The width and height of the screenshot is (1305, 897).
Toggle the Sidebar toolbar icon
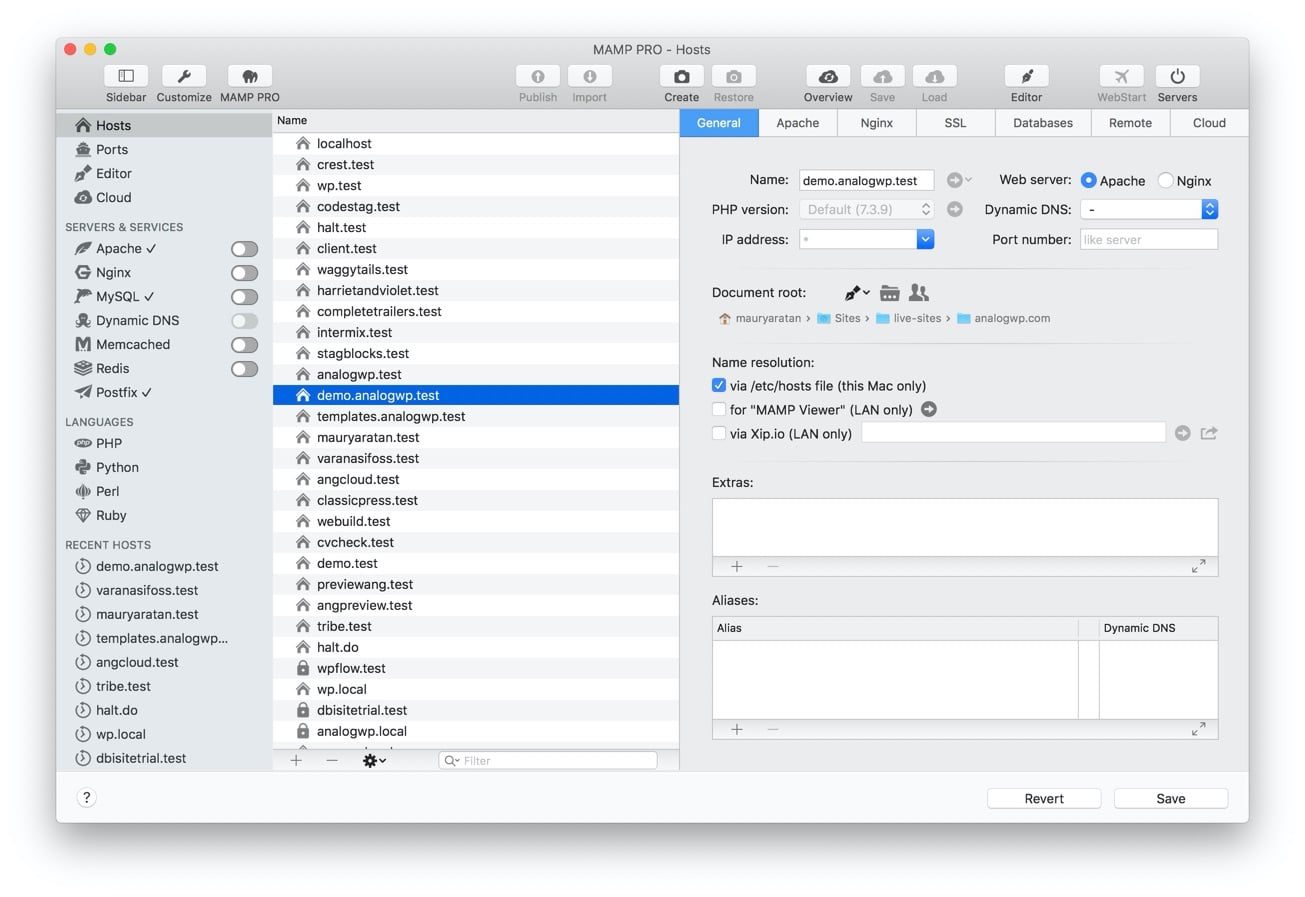(126, 76)
